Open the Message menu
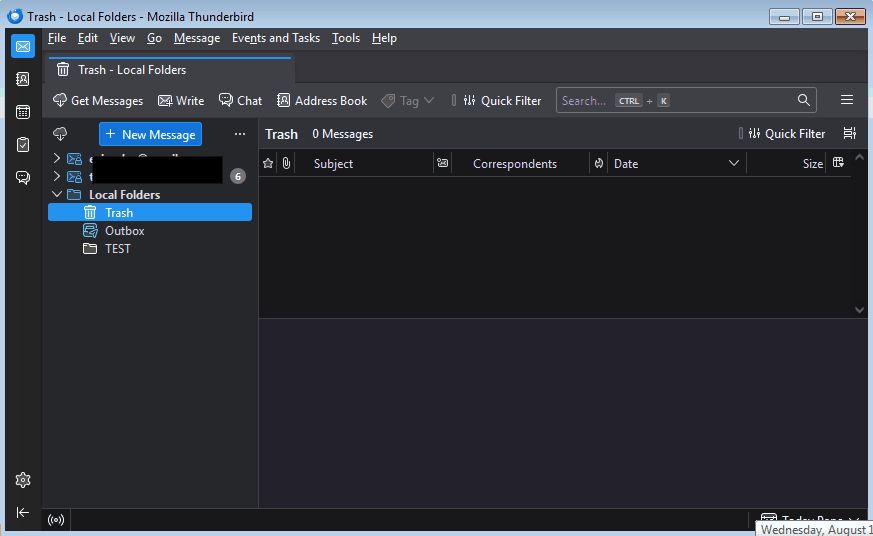873x536 pixels. tap(197, 38)
